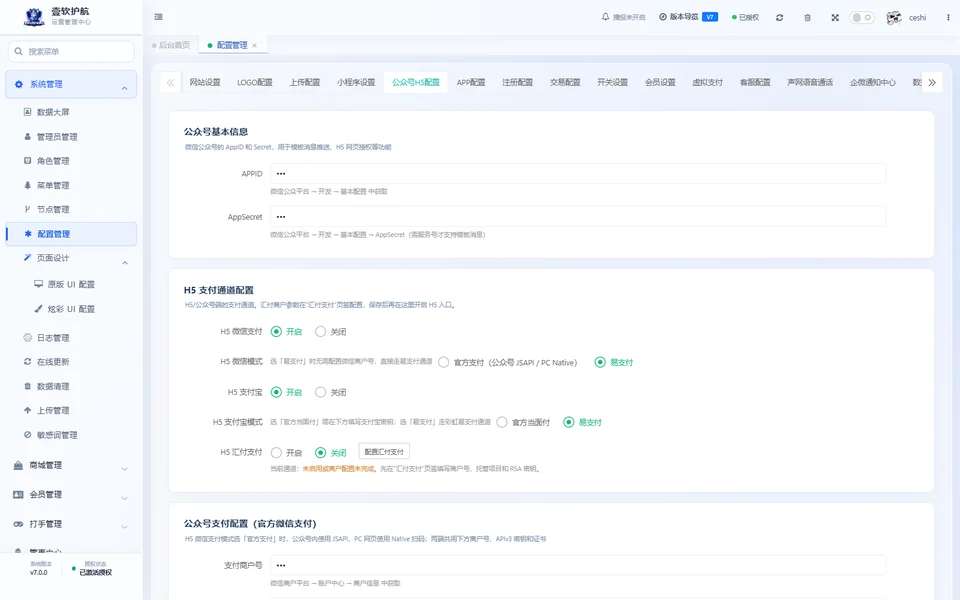This screenshot has width=960, height=600.
Task: Switch to the APP配置 tab
Action: [471, 82]
